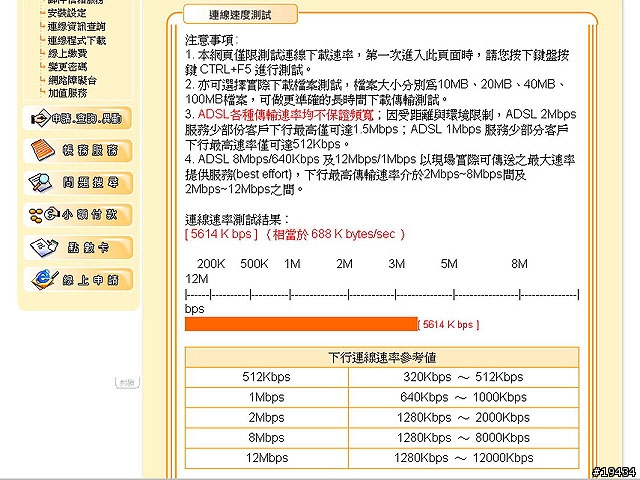Click the 1Mbps plan cell in the table
The width and height of the screenshot is (640, 480).
pos(267,397)
